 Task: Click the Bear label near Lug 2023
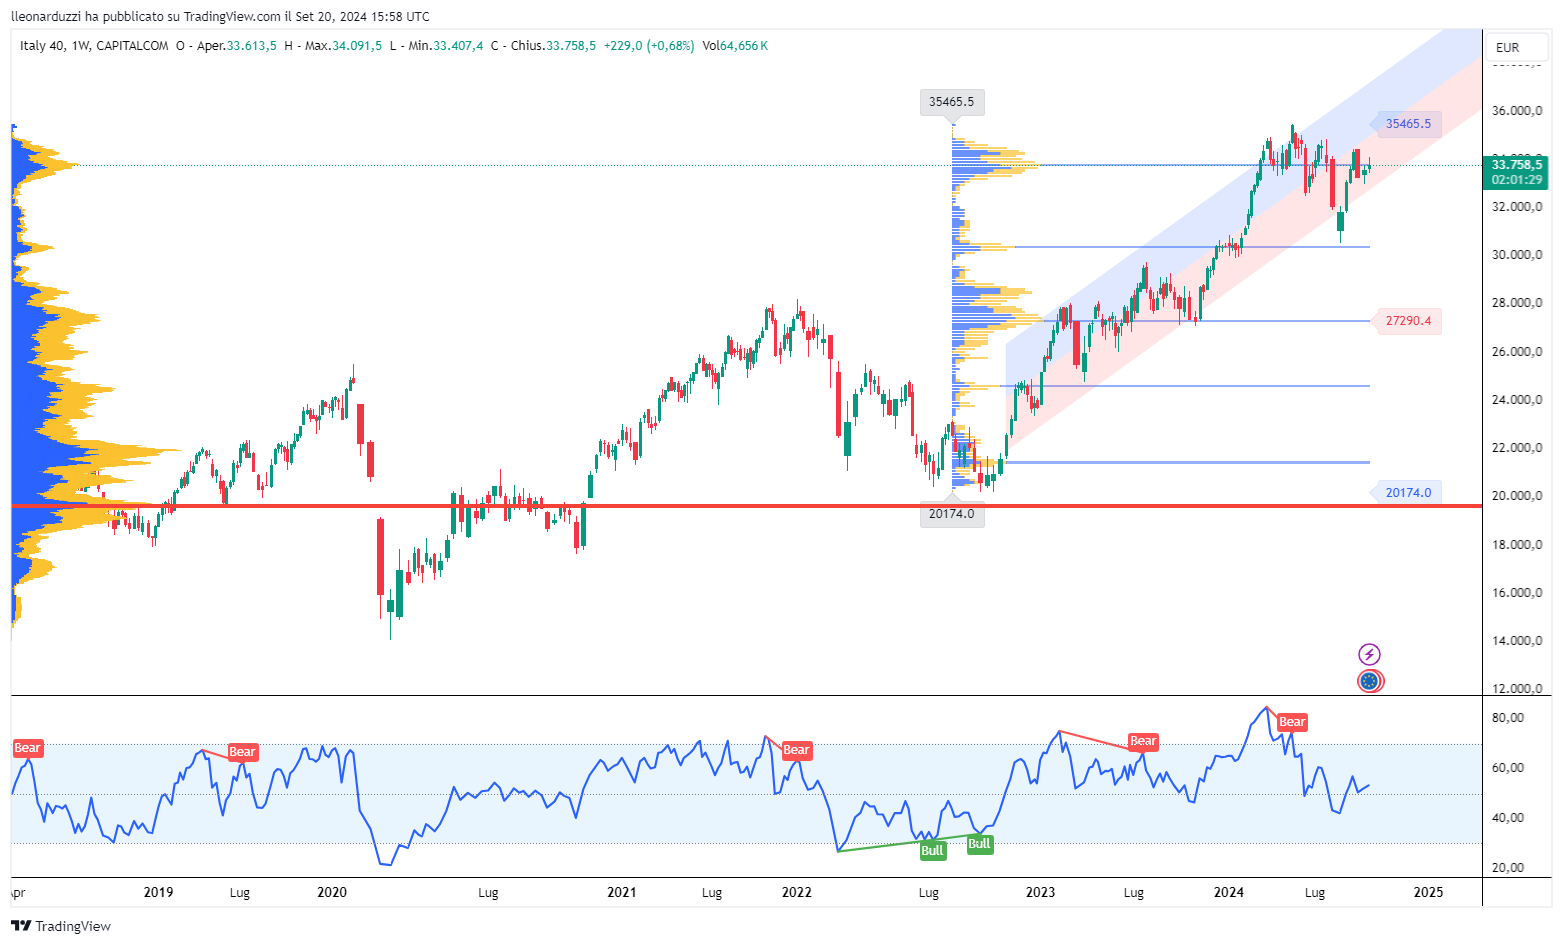point(1143,742)
